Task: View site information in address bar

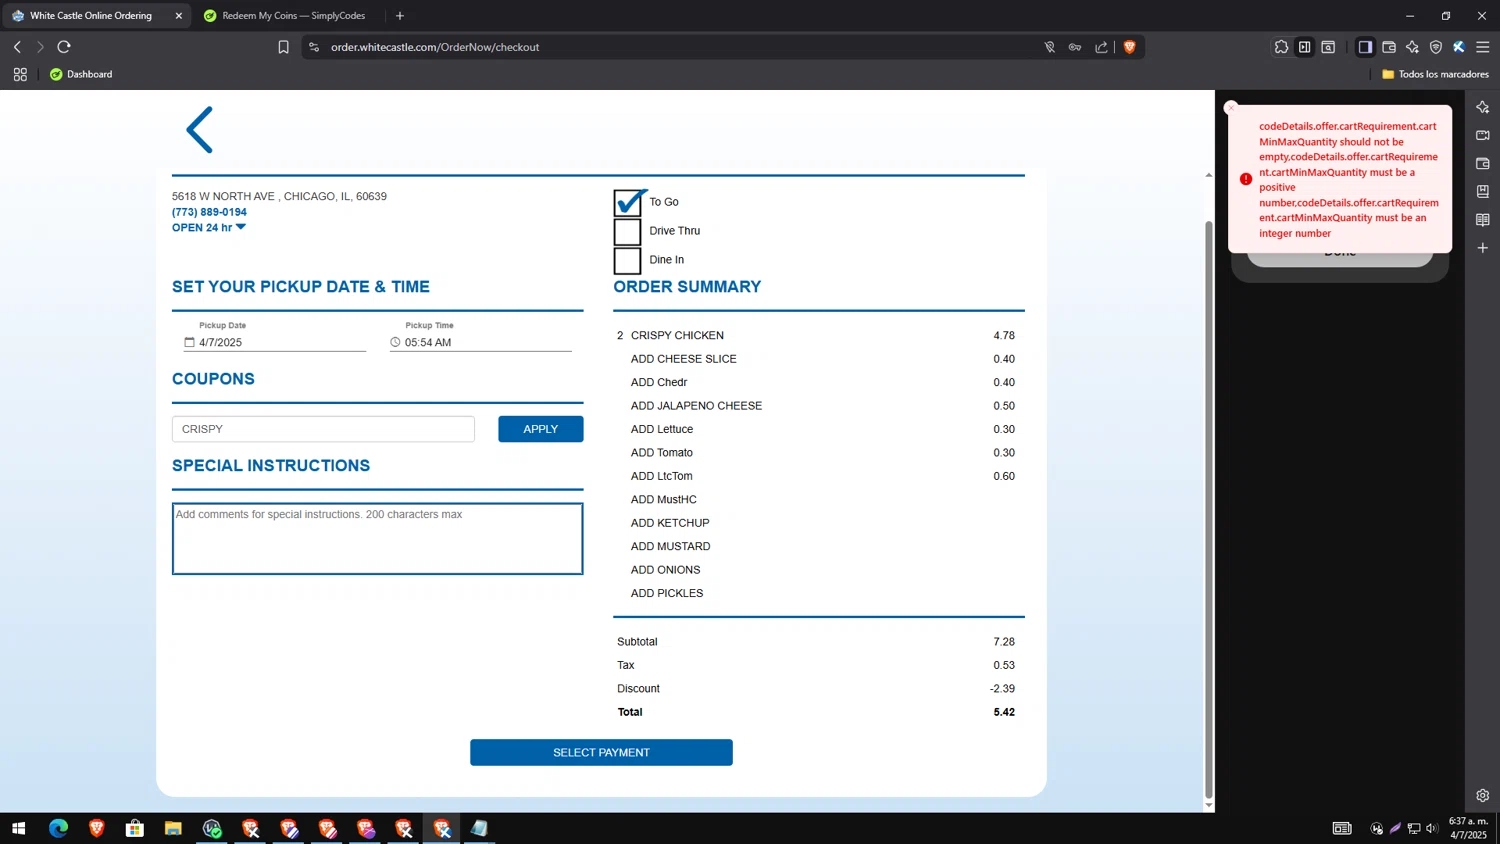Action: [314, 47]
